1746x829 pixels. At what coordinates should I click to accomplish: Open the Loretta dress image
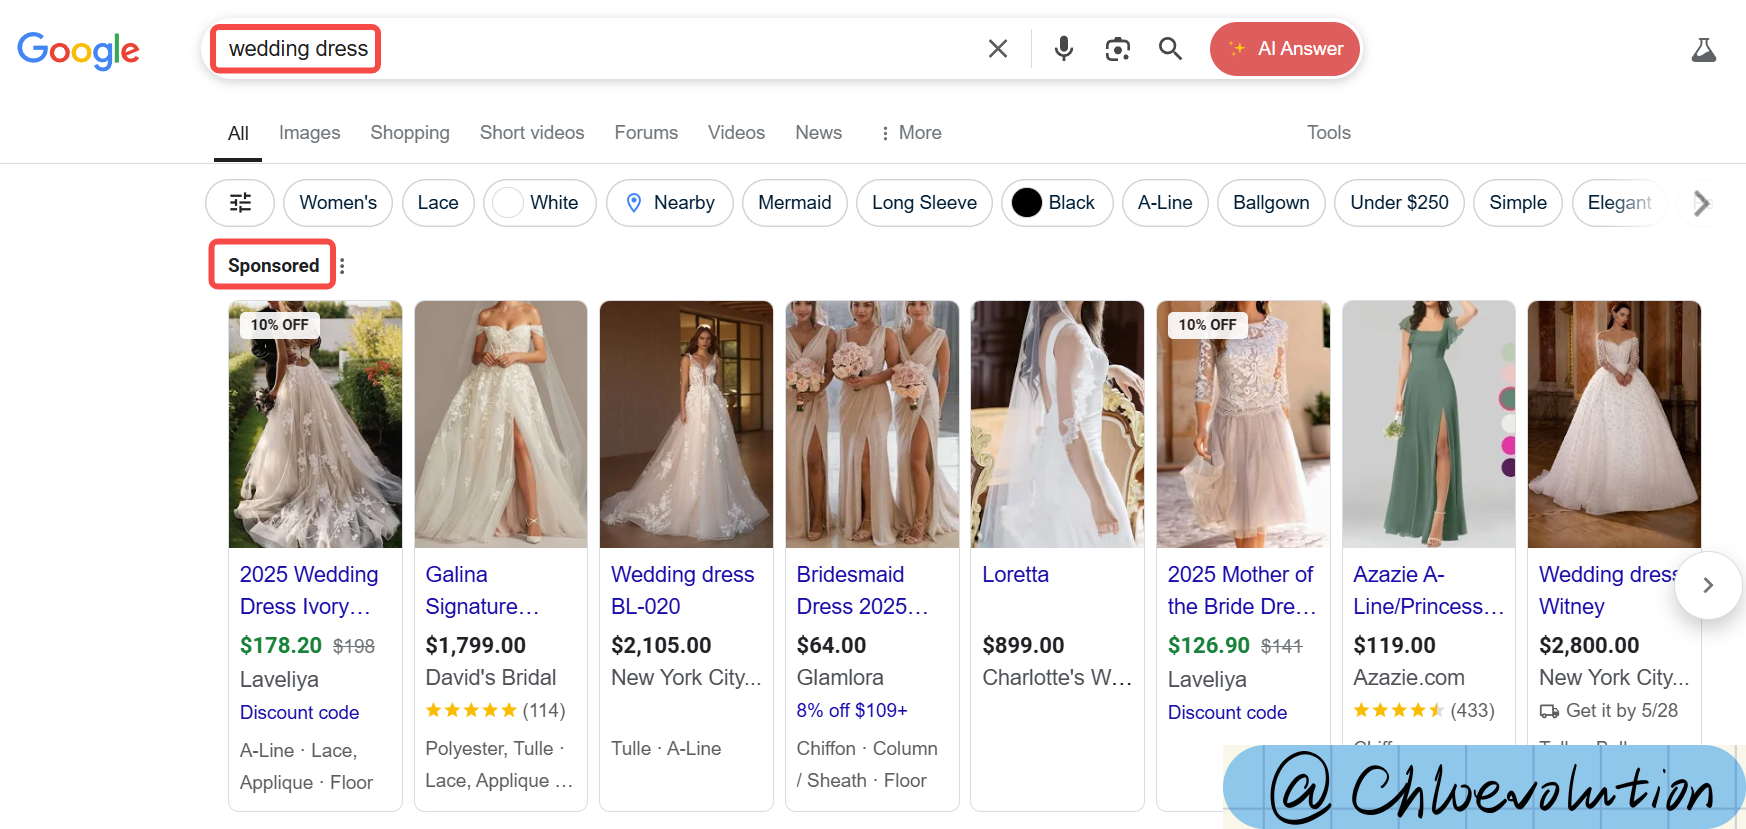(1057, 424)
